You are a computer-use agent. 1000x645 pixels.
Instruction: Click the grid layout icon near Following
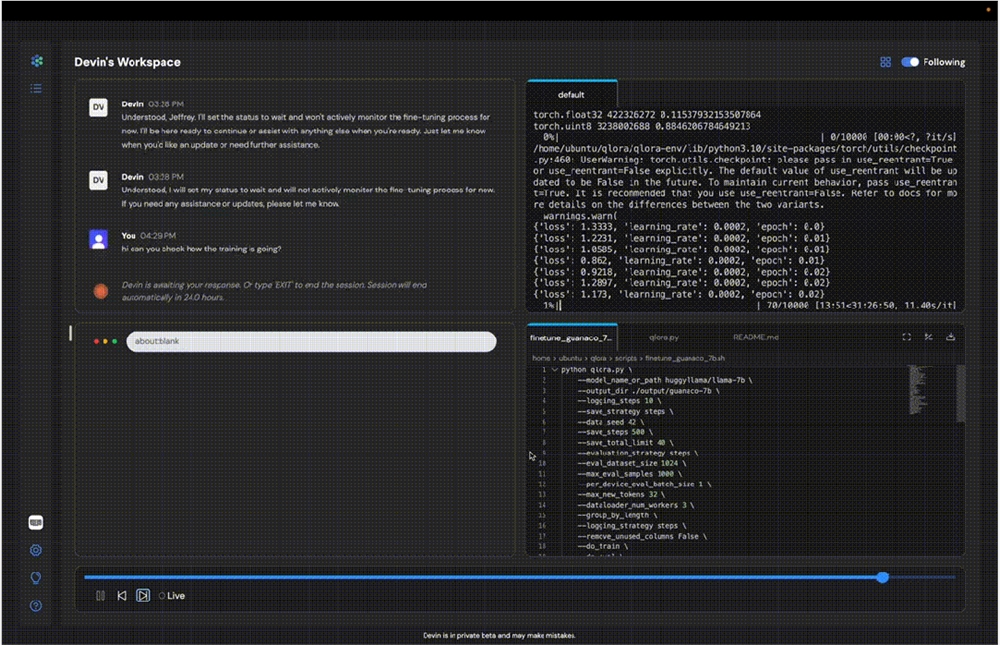pyautogui.click(x=885, y=62)
